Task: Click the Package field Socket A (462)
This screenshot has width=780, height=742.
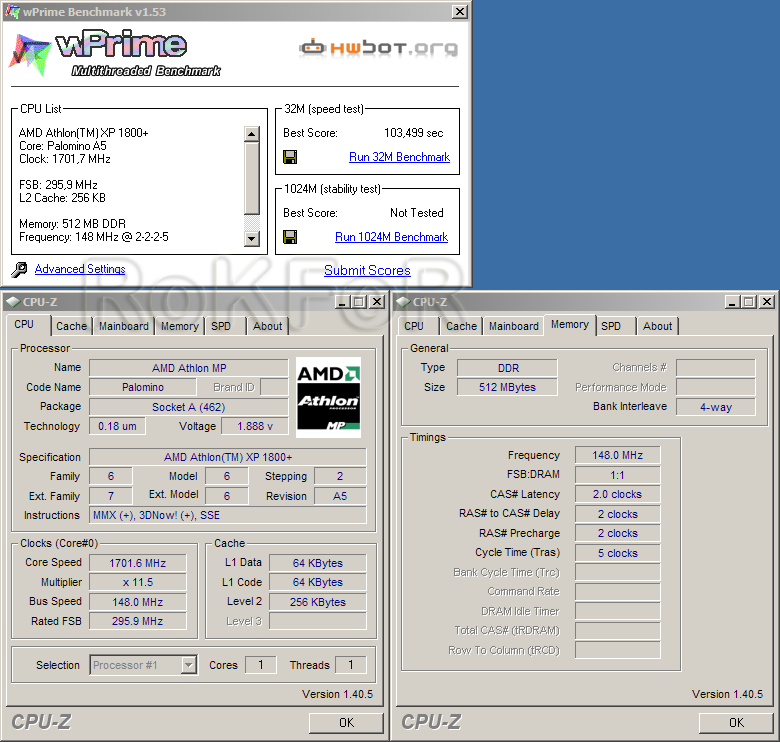Action: click(189, 407)
